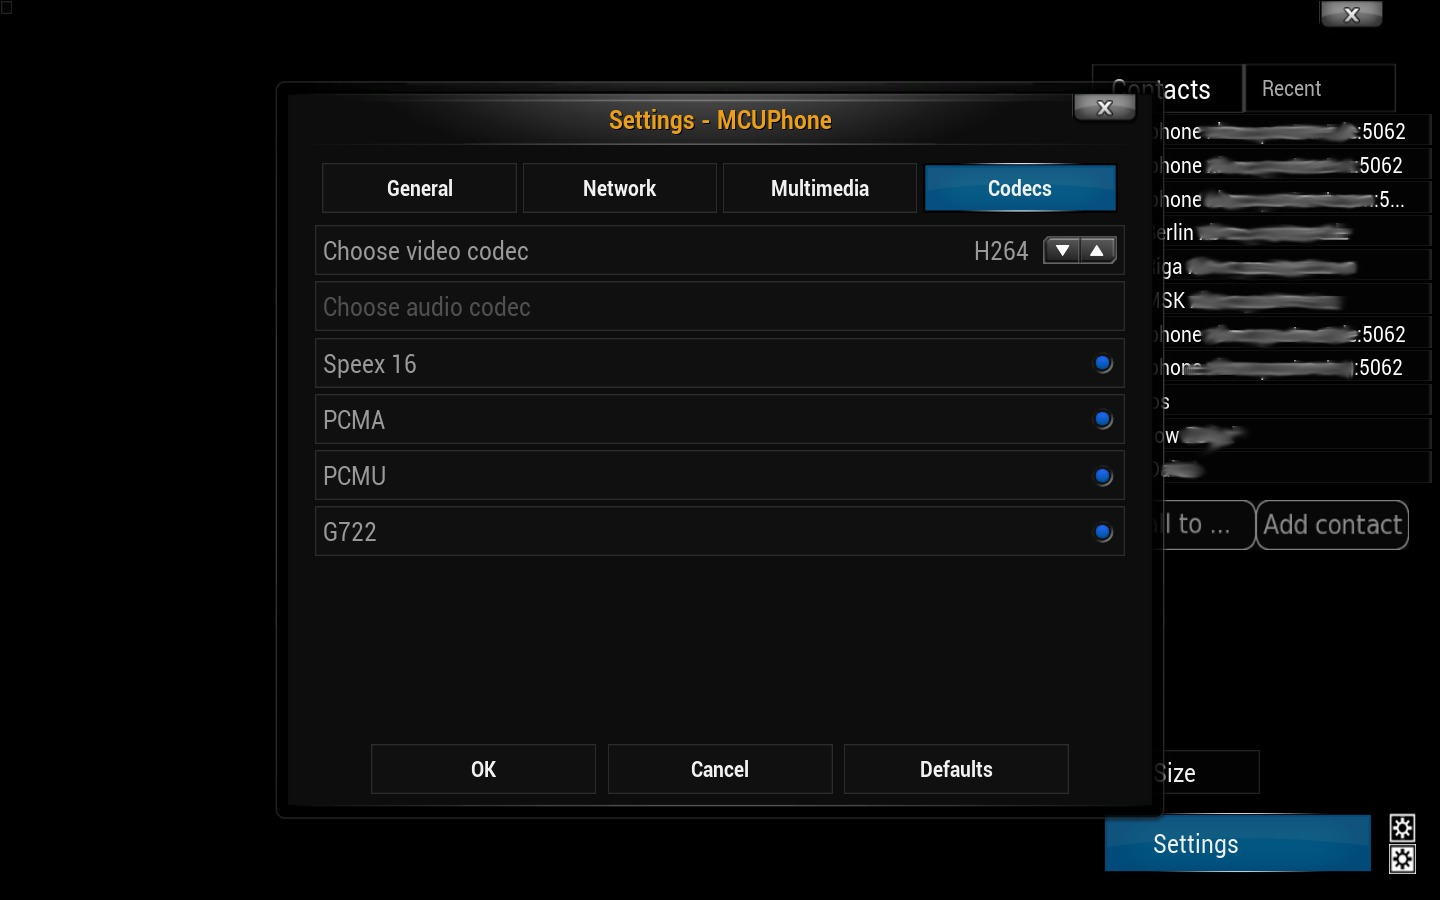The image size is (1440, 900).
Task: Click the upper gear icon beside Settings
Action: coord(1402,827)
